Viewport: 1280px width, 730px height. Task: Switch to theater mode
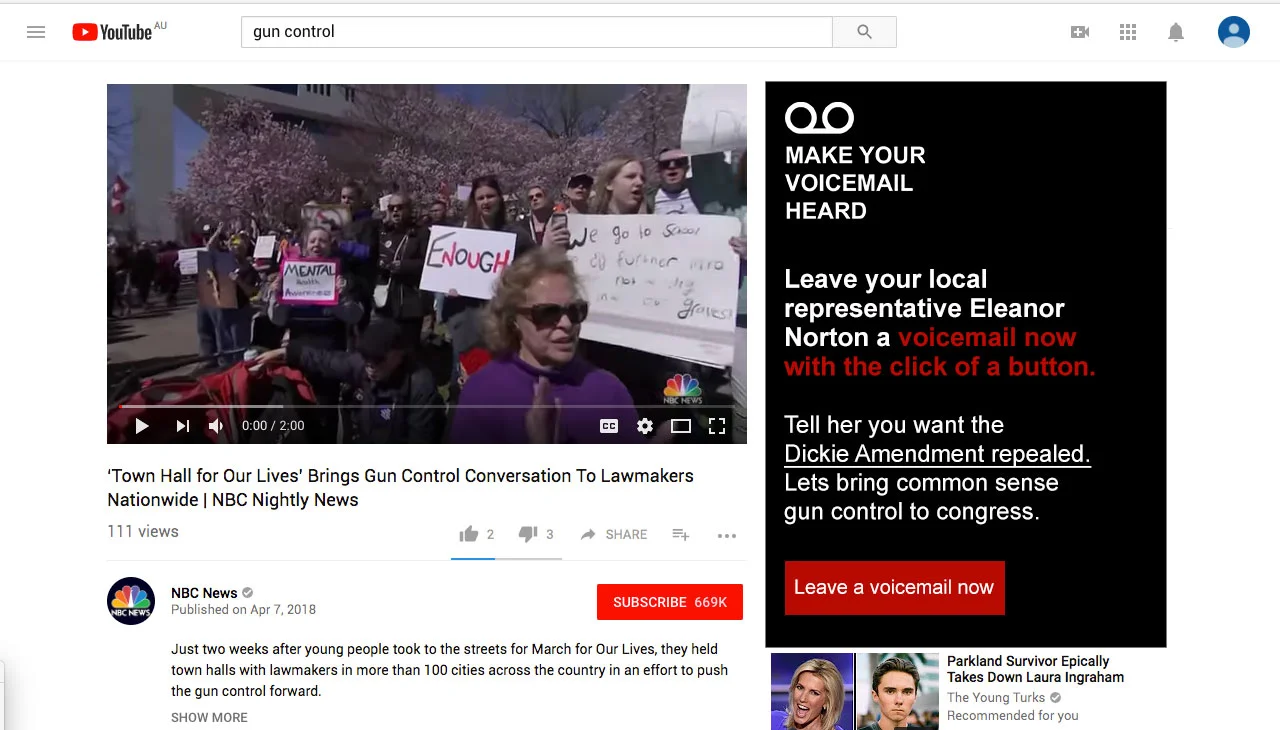point(681,426)
